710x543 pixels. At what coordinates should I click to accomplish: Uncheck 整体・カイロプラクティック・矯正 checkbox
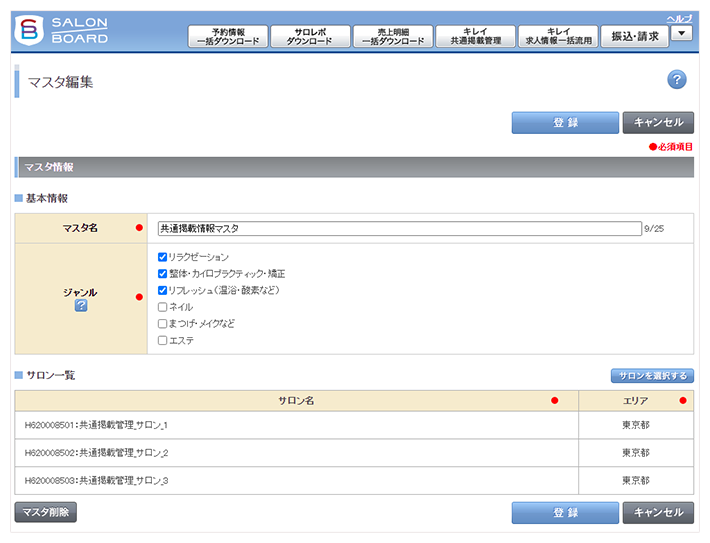click(163, 273)
